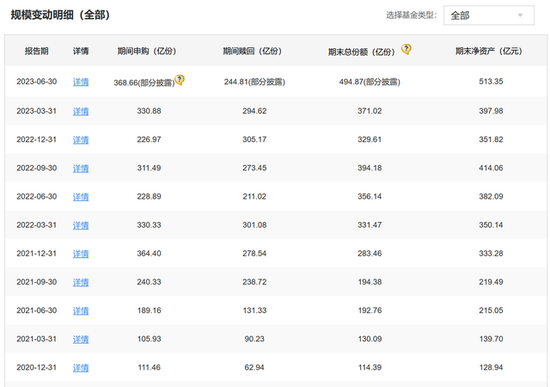
Task: Click redemption value 278.54
Action: [255, 253]
